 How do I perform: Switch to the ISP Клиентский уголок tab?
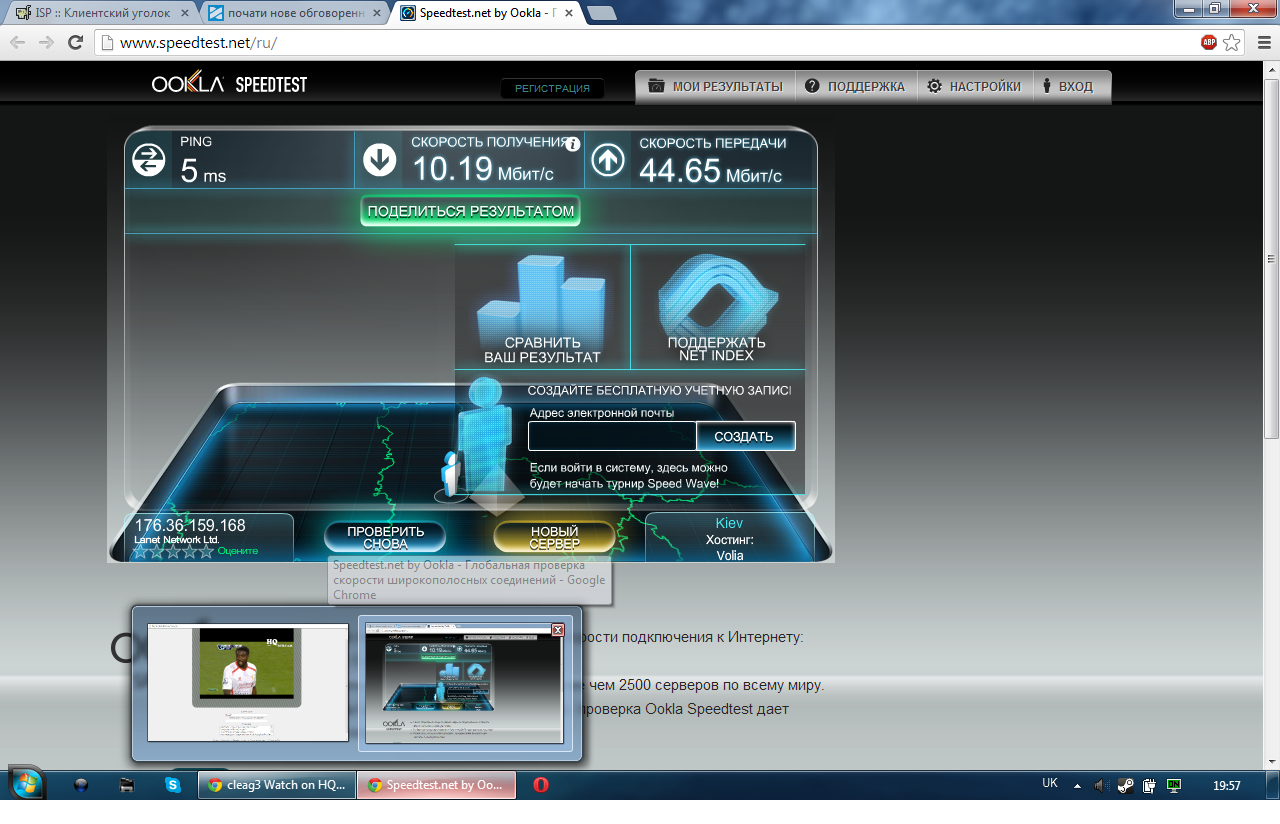(100, 13)
